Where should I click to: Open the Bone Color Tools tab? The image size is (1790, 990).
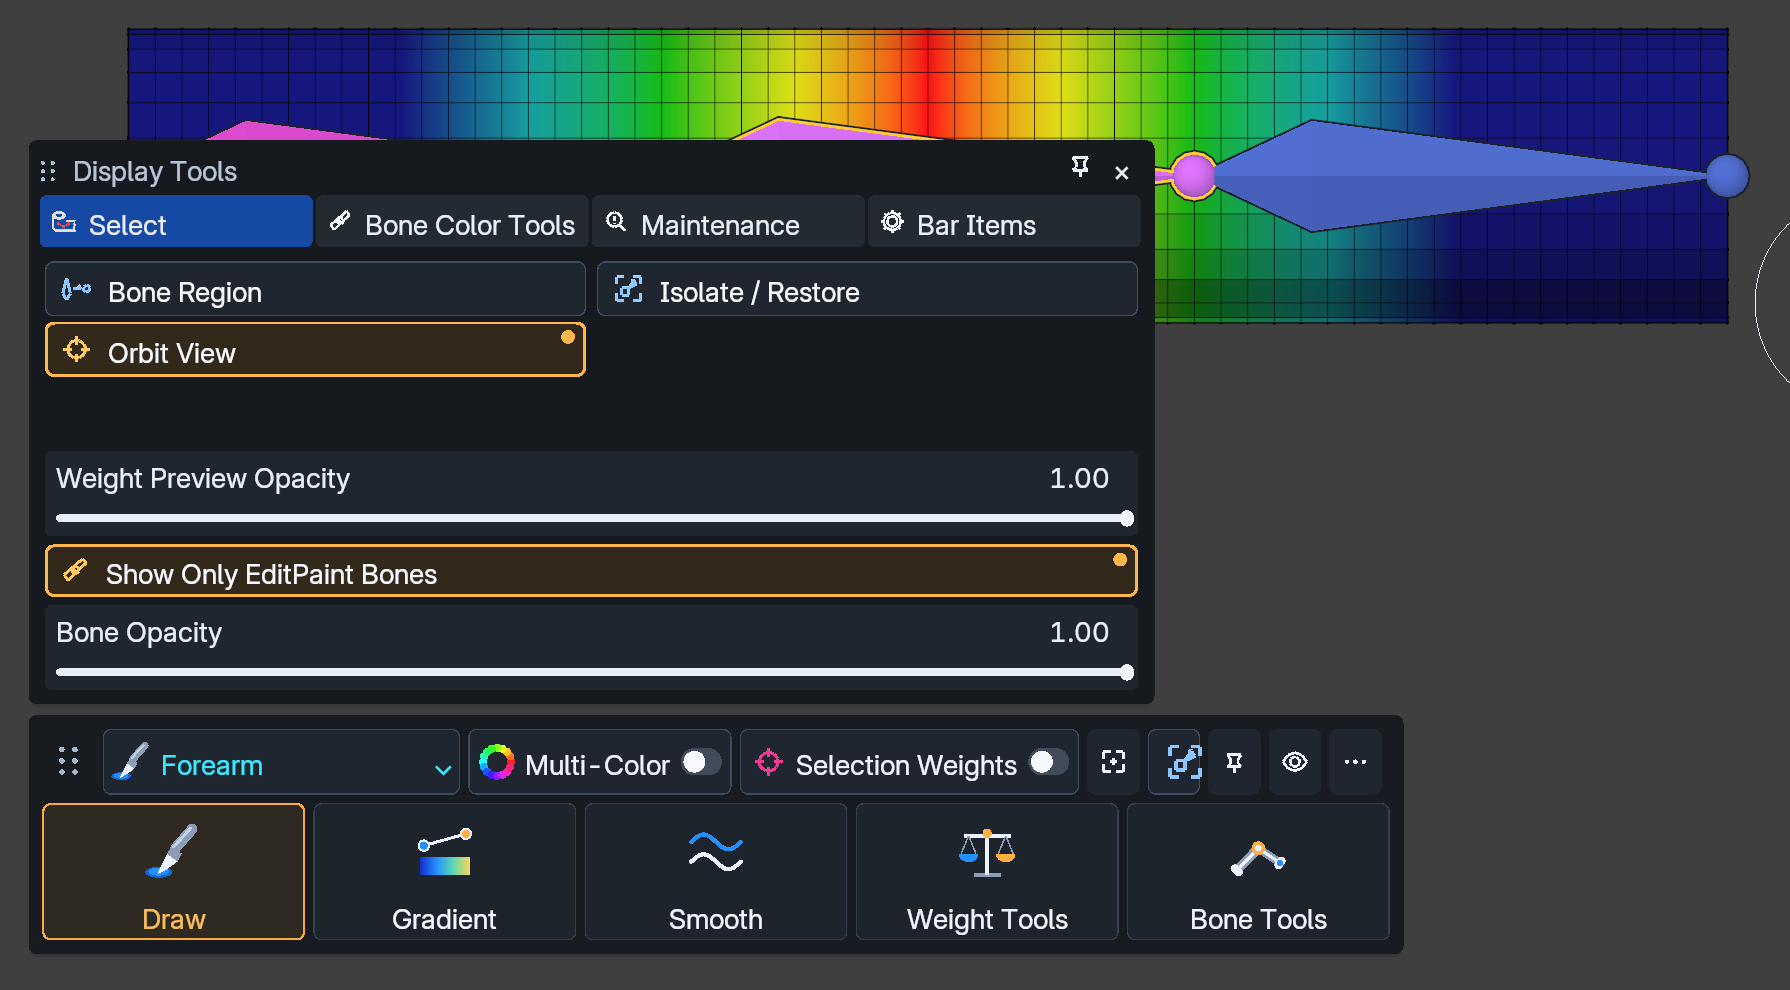pyautogui.click(x=453, y=222)
